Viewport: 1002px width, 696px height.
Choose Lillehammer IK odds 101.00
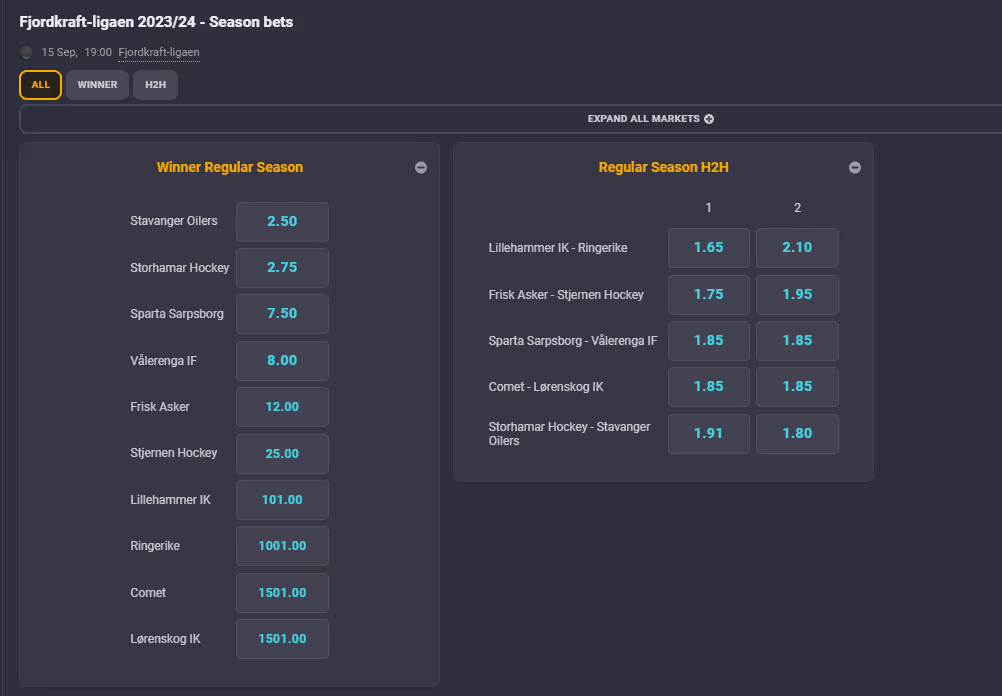coord(282,500)
